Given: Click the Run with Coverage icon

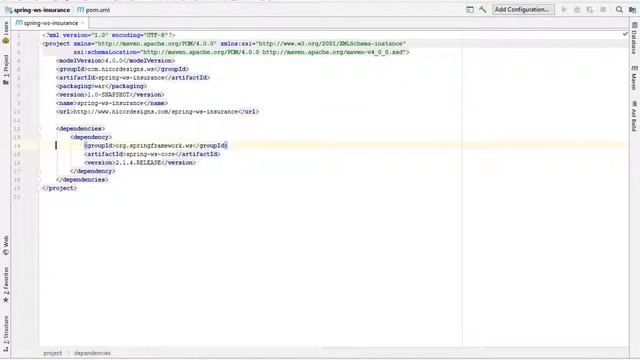Looking at the screenshot, I should coord(590,9).
